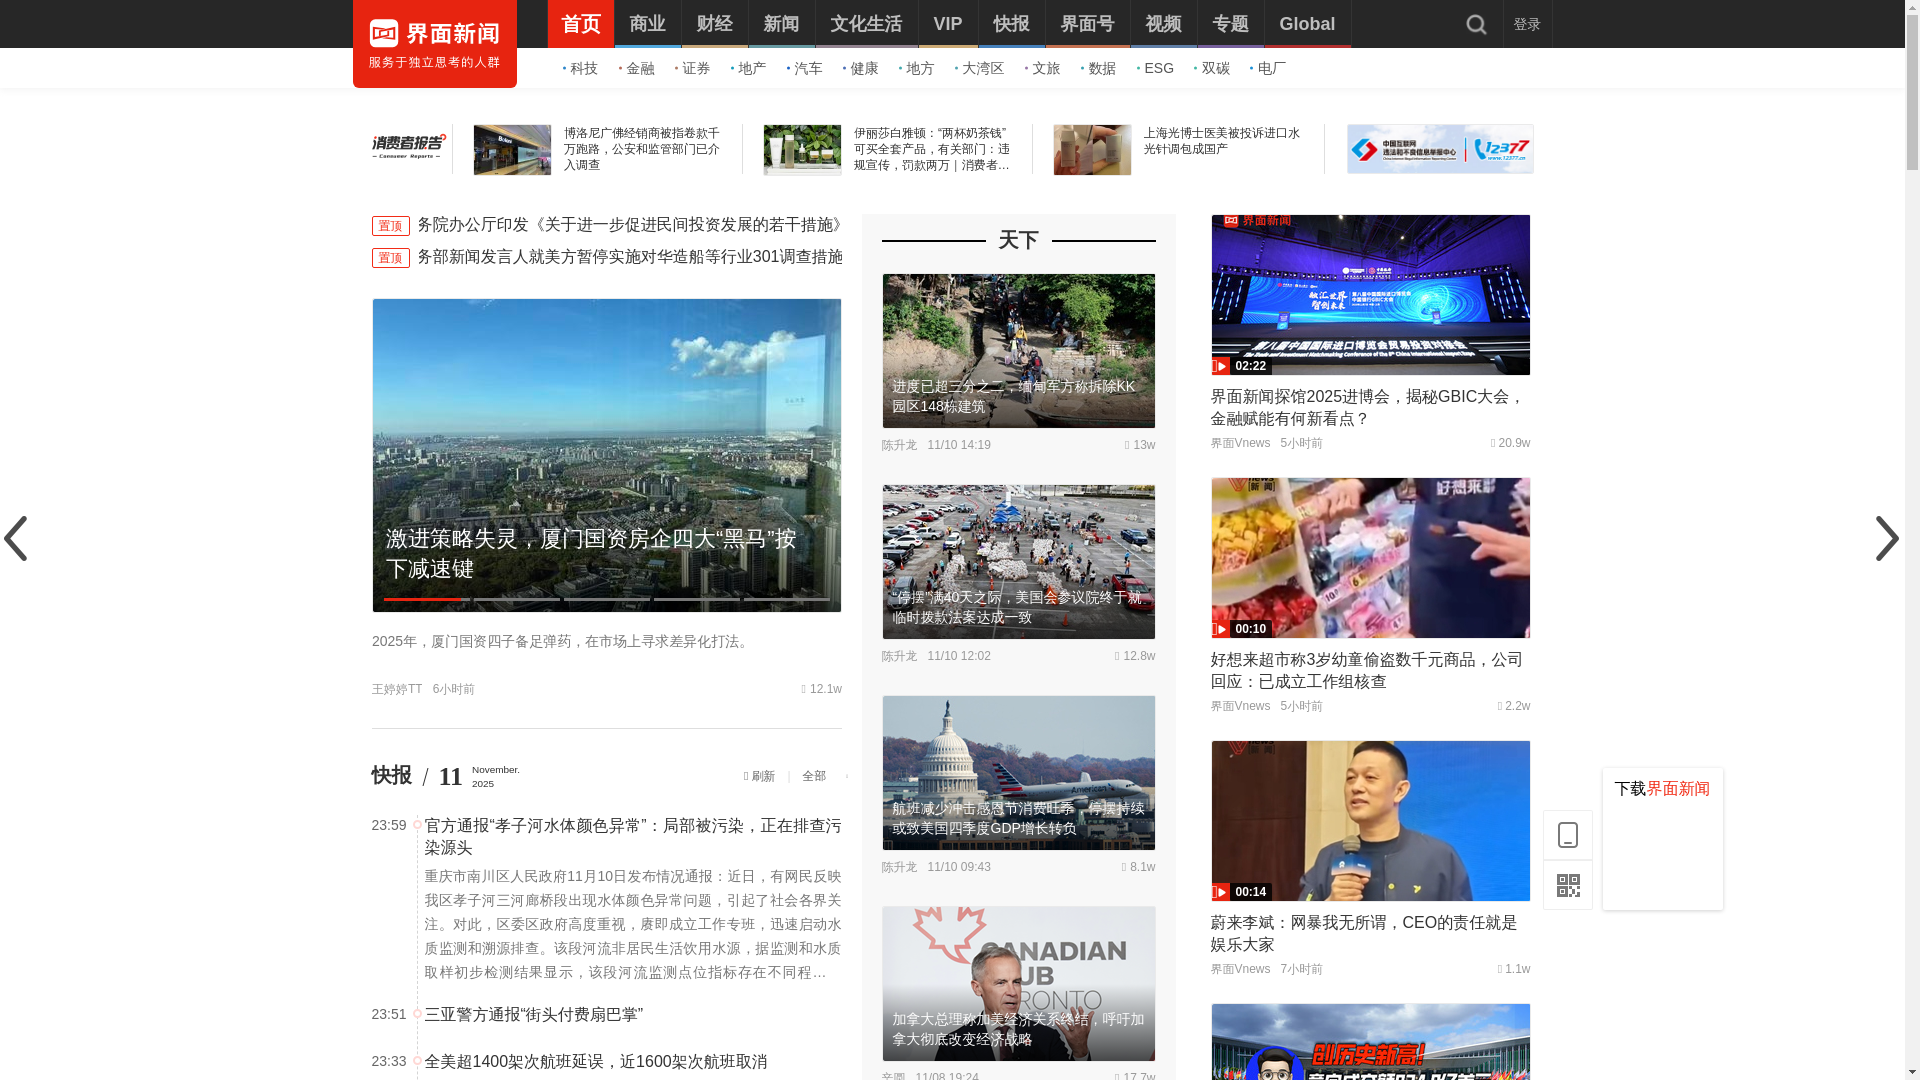Click the mobile phone download icon

[x=1567, y=835]
